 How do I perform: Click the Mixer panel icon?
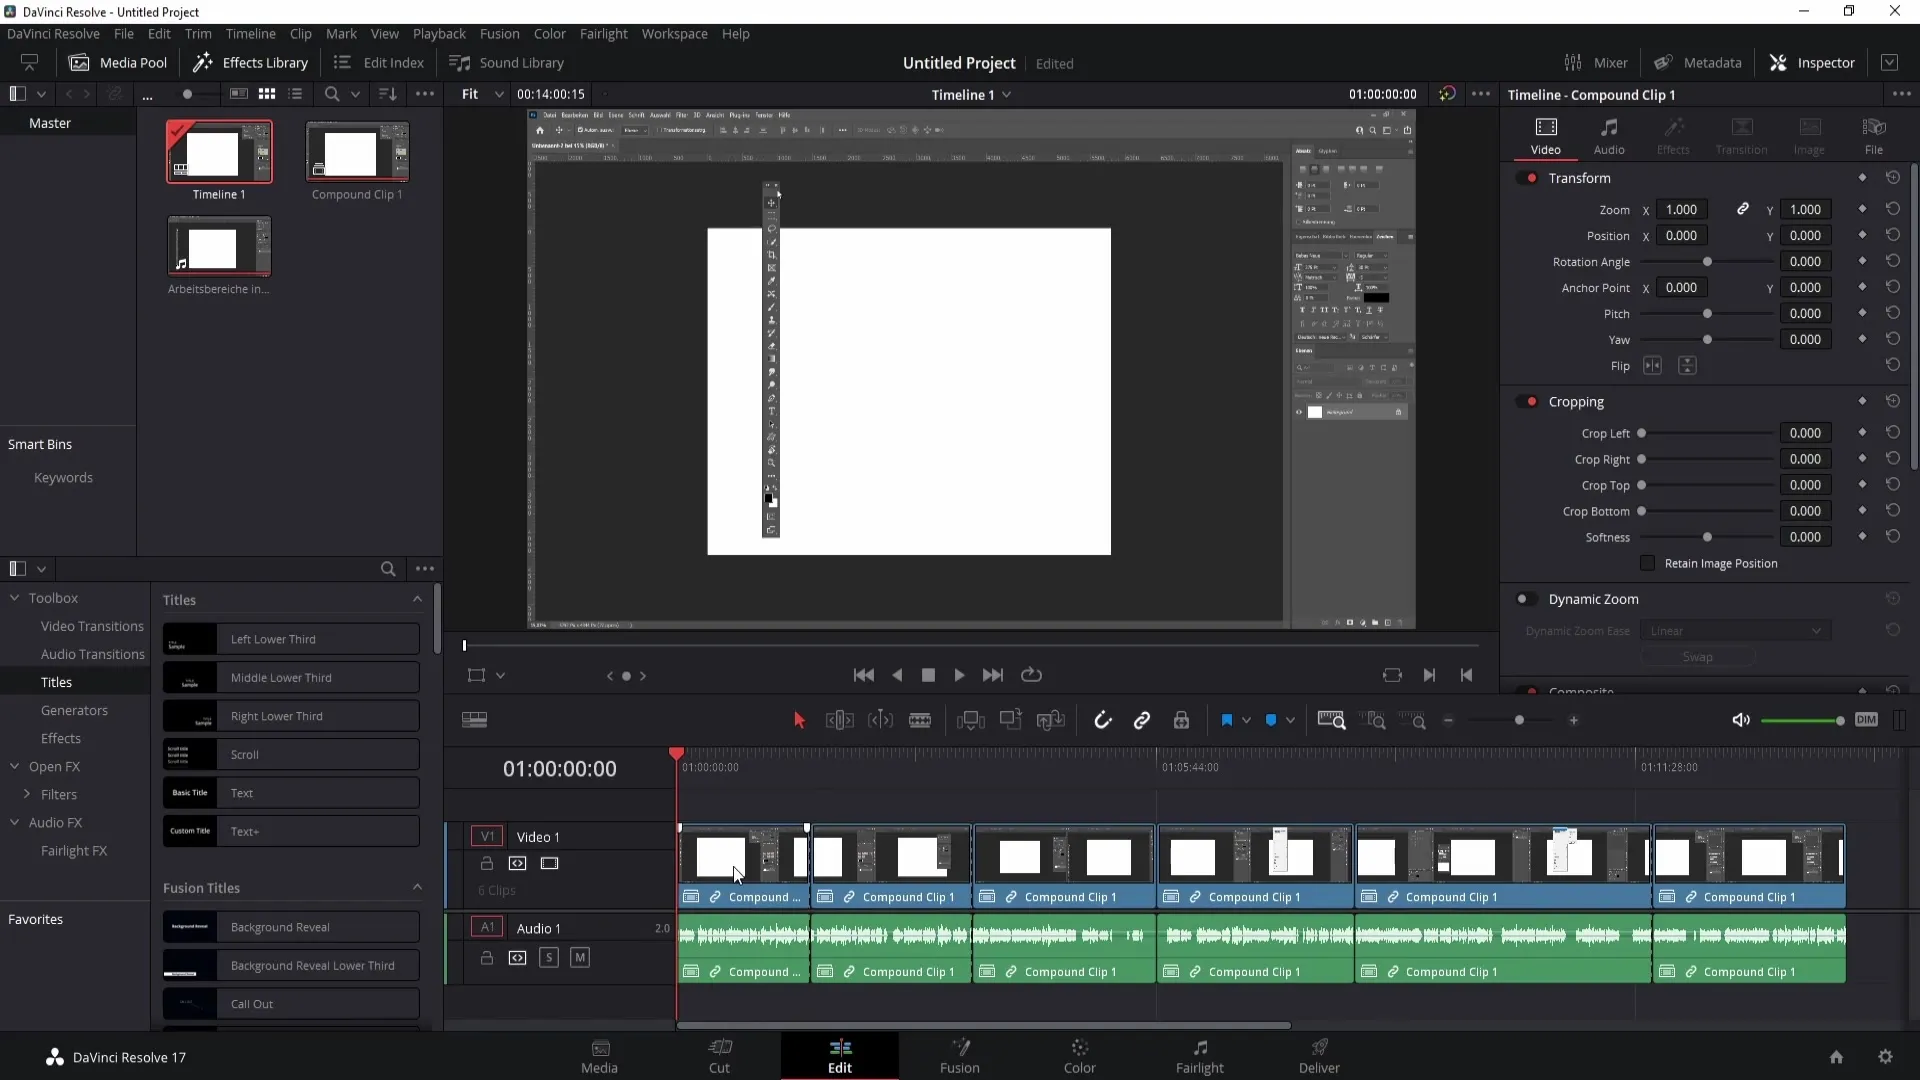coord(1573,62)
